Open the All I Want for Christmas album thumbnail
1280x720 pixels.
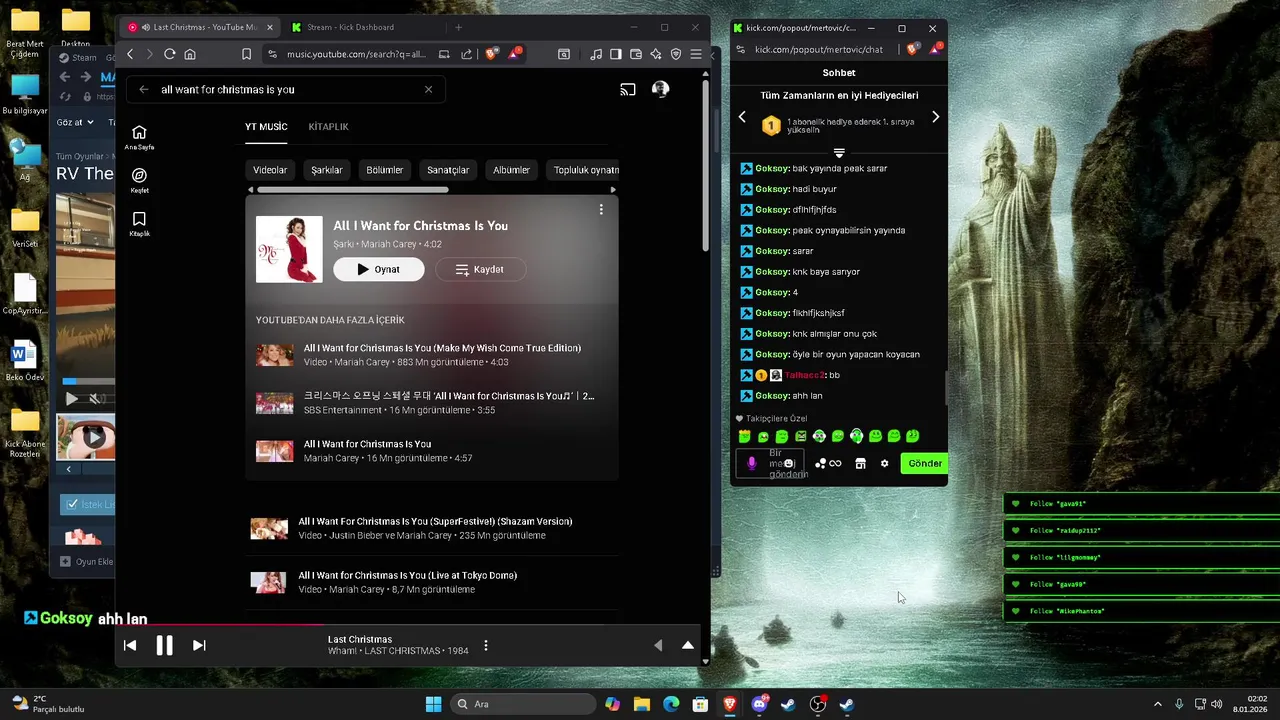(x=289, y=249)
